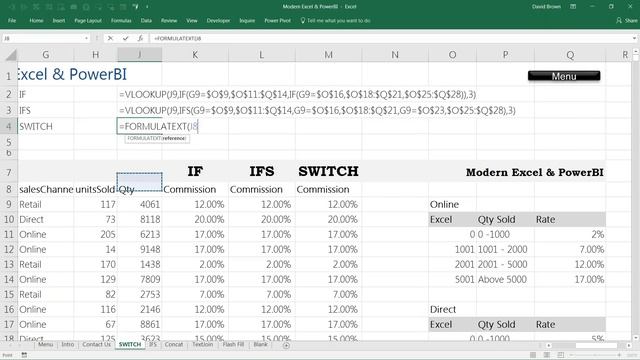Click the David Brown account name
Screen dimensions: 640x360
[x=546, y=7]
